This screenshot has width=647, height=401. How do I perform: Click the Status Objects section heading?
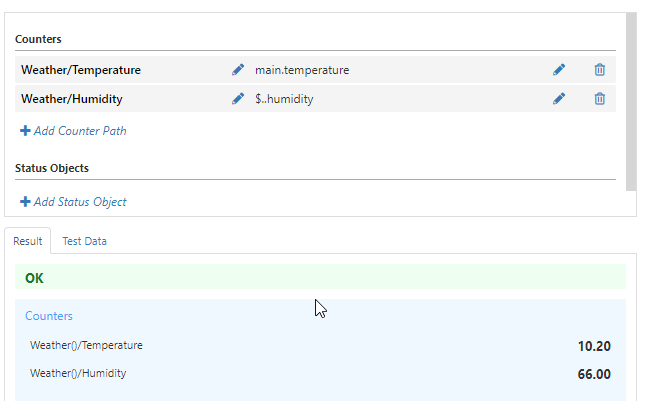pyautogui.click(x=52, y=168)
